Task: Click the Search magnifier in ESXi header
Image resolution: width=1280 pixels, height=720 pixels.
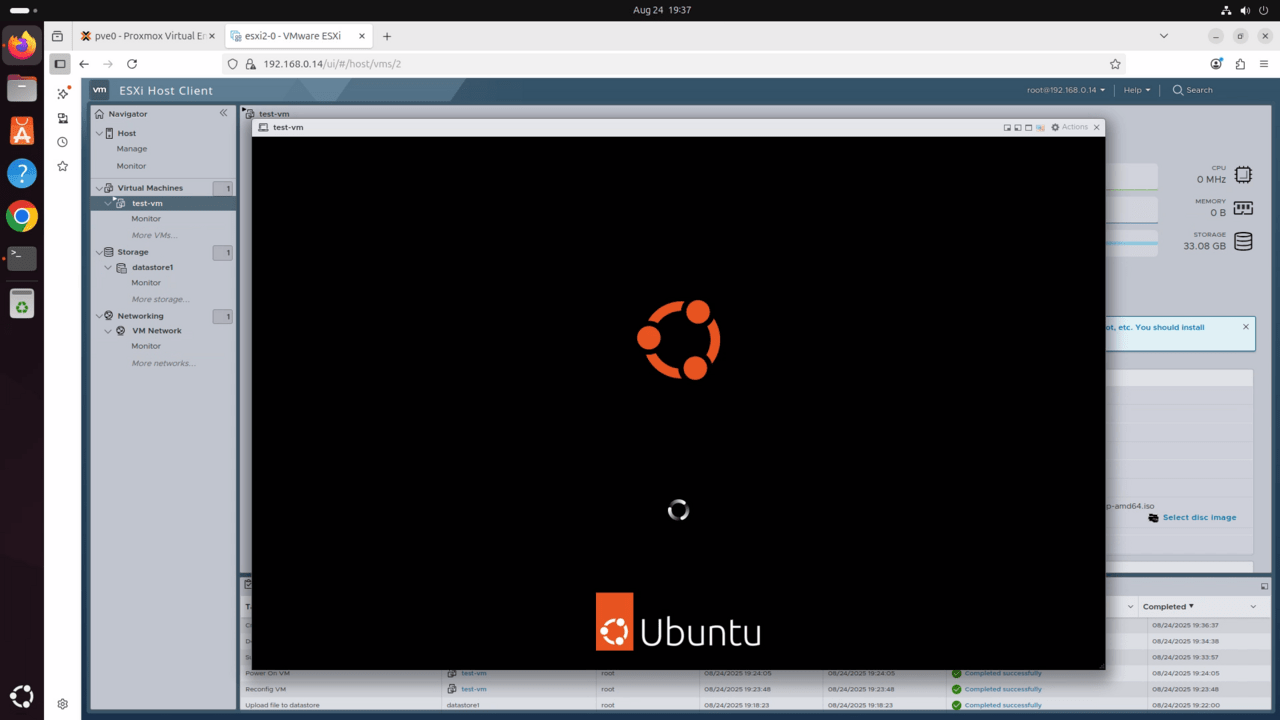Action: coord(1178,90)
